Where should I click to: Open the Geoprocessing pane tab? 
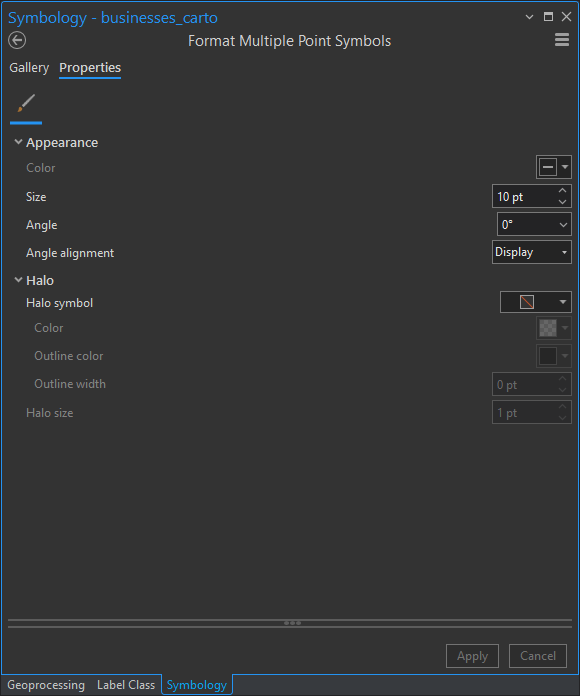point(46,685)
